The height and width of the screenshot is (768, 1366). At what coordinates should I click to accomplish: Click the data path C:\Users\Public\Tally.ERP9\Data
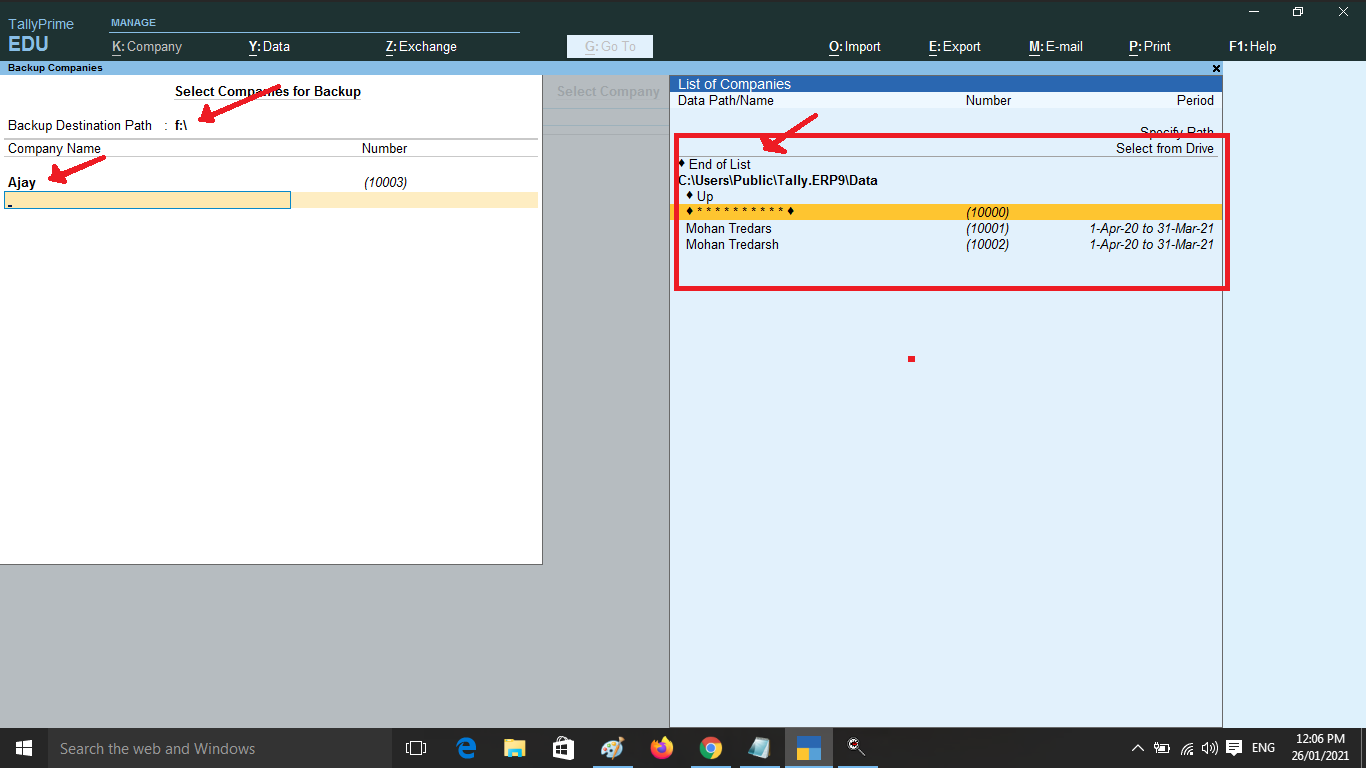pos(778,180)
